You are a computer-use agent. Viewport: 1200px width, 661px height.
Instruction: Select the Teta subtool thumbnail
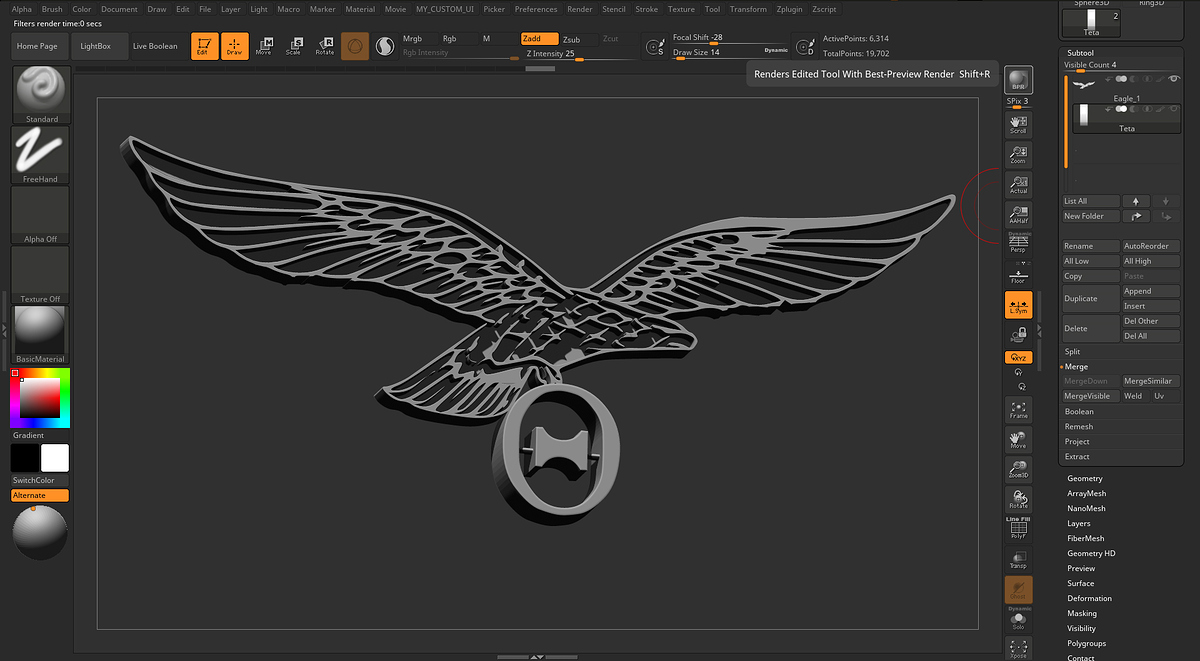(1085, 115)
